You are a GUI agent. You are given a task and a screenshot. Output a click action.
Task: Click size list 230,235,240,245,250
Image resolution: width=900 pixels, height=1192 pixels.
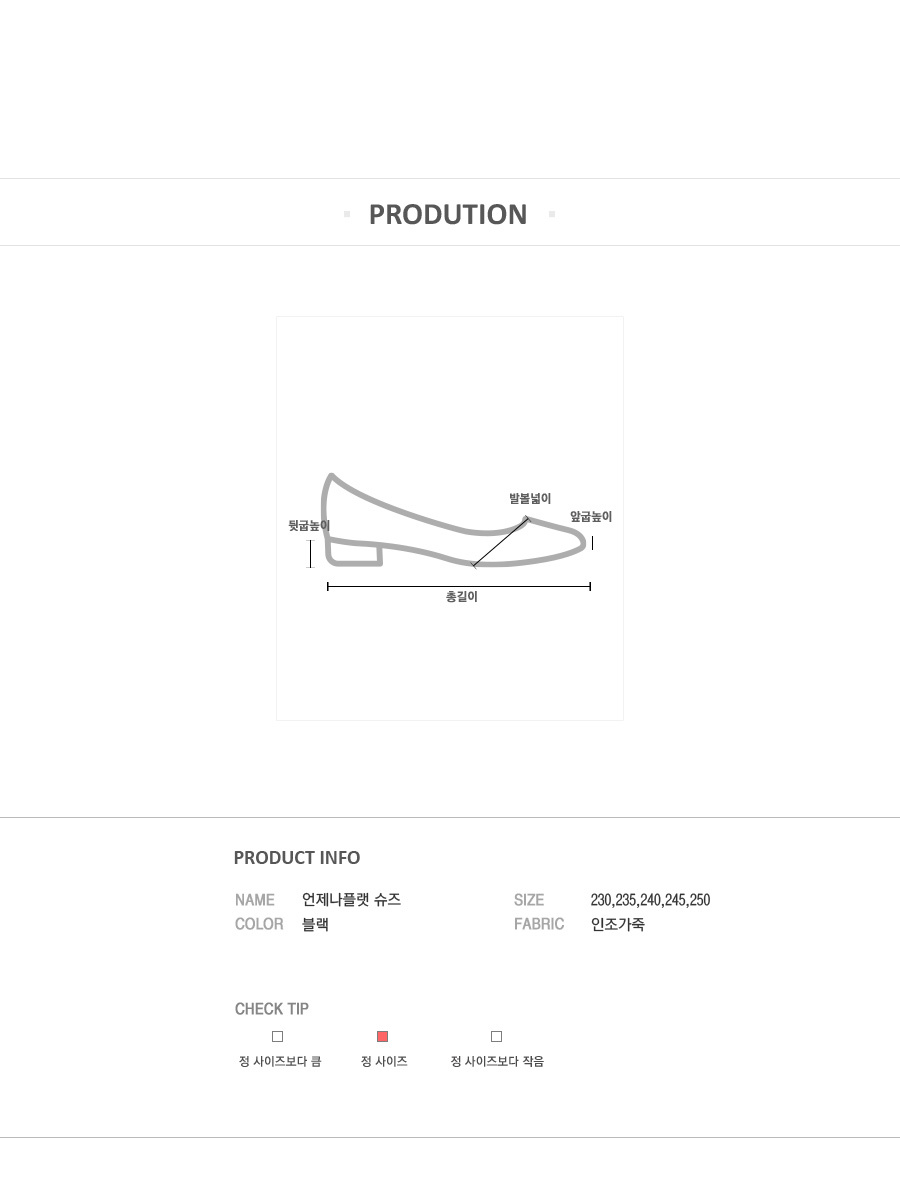click(x=650, y=900)
